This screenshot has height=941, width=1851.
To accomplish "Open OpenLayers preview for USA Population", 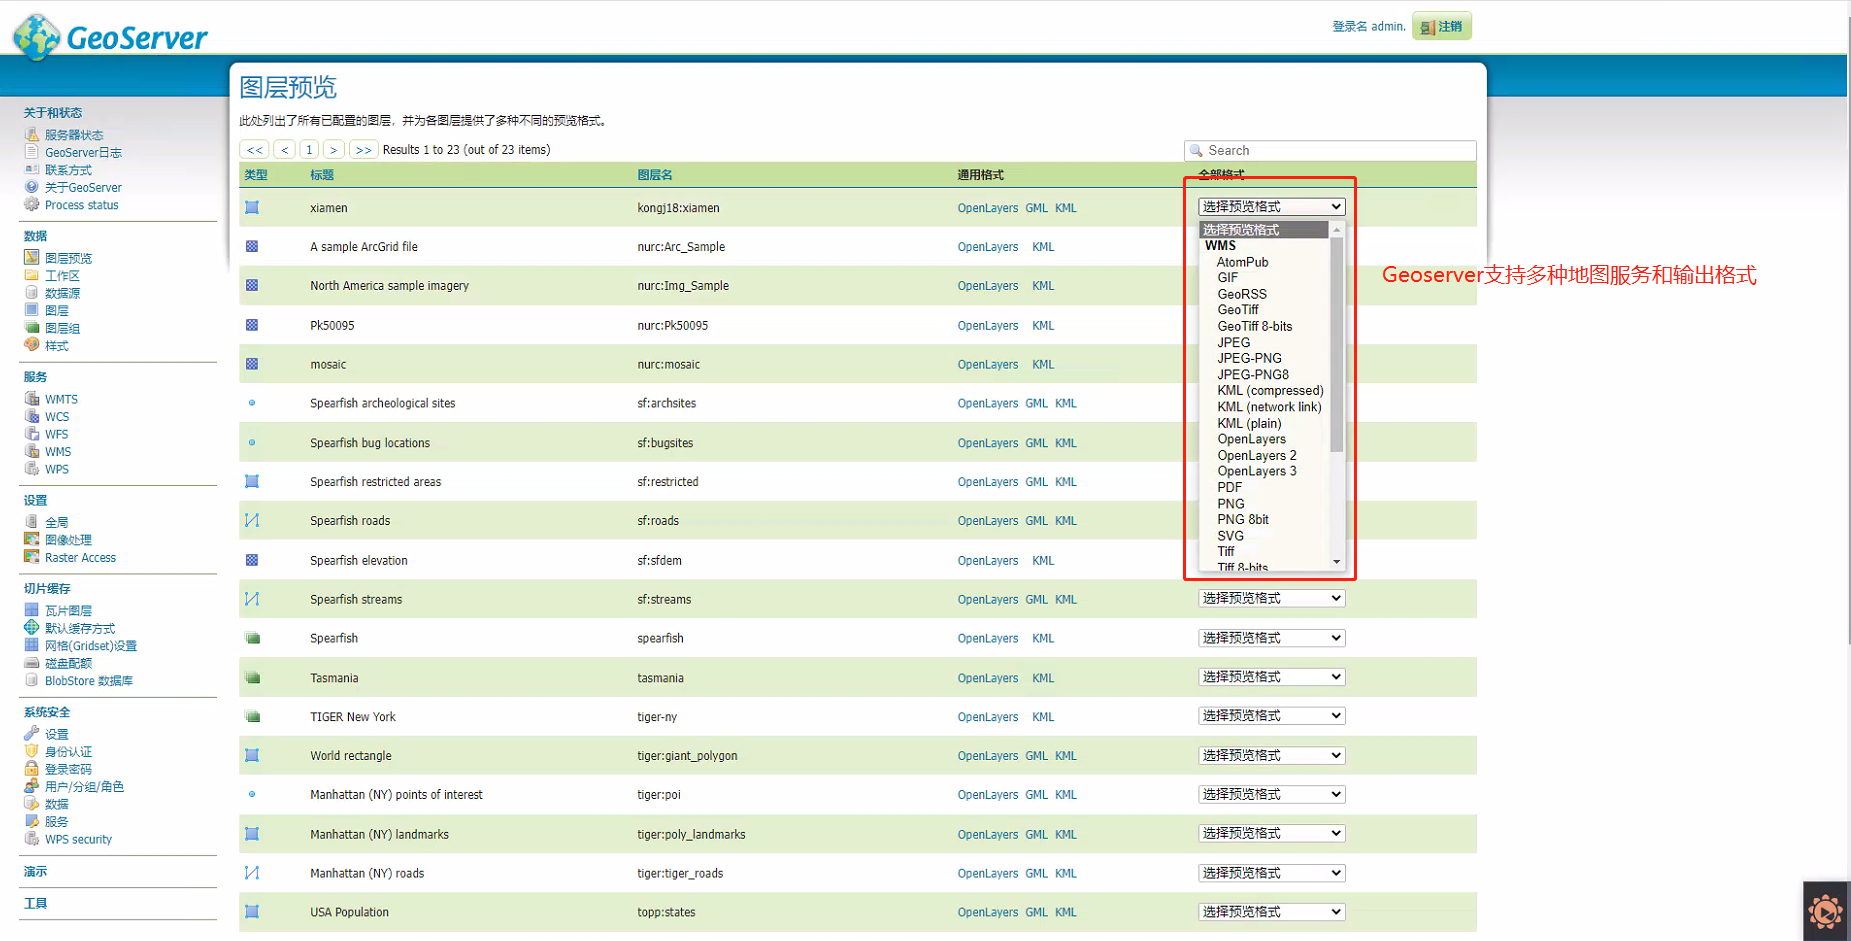I will click(x=987, y=911).
